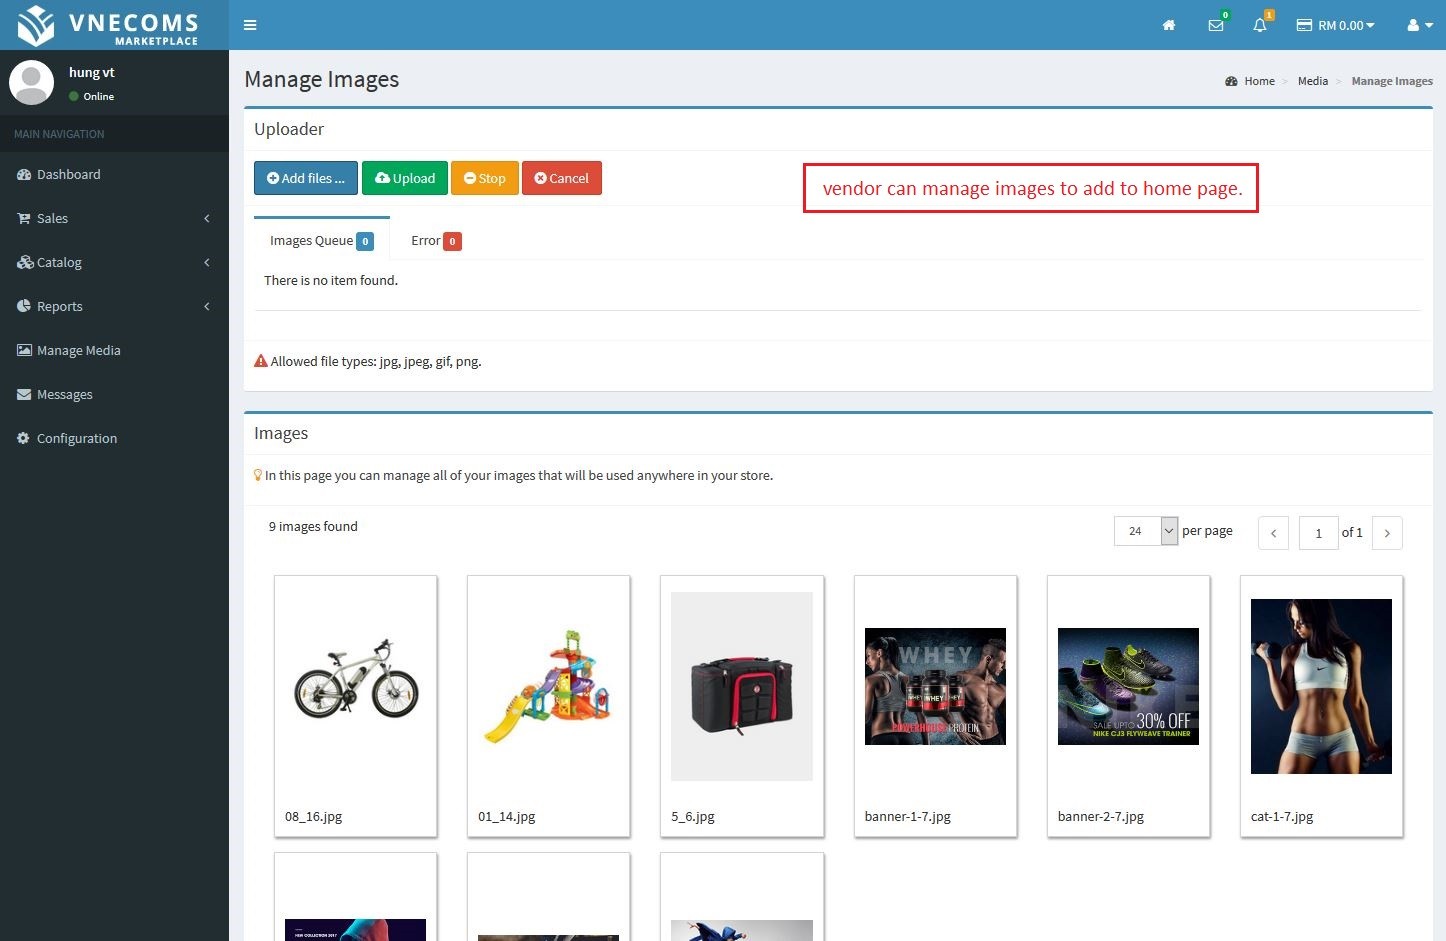Switch to the Images Queue tab

pyautogui.click(x=322, y=240)
